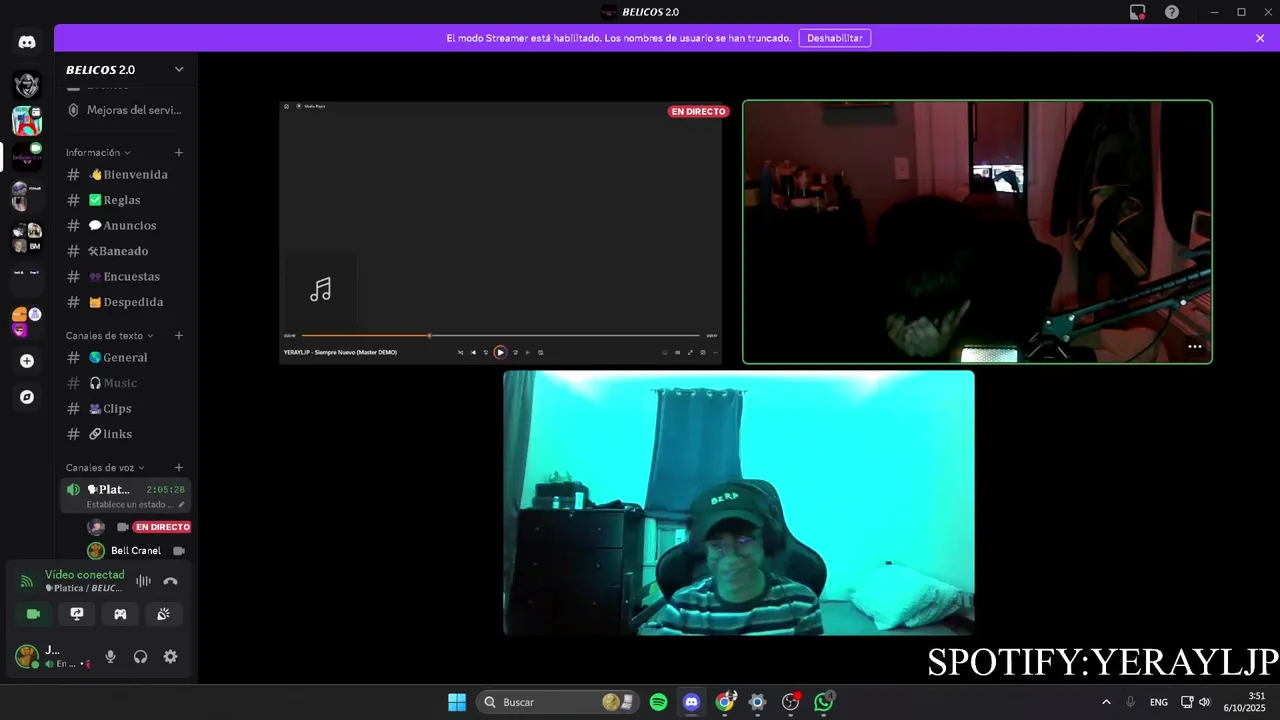This screenshot has height=720, width=1280.
Task: Open connection signal strength details
Action: [27, 581]
